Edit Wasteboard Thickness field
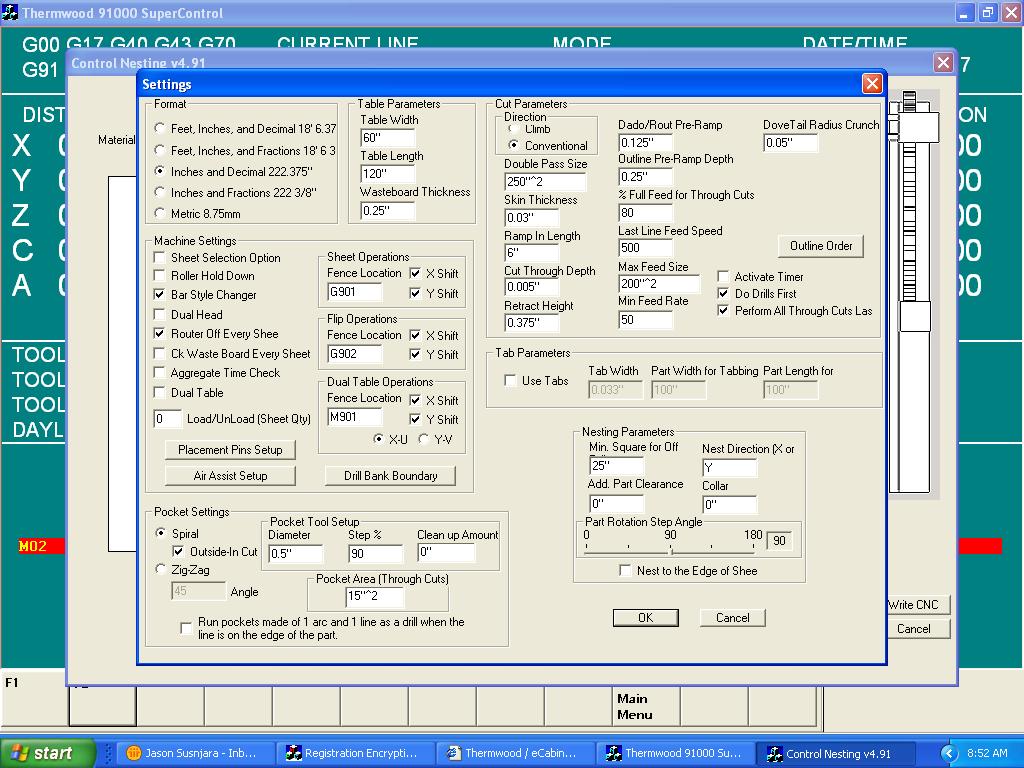 tap(388, 210)
